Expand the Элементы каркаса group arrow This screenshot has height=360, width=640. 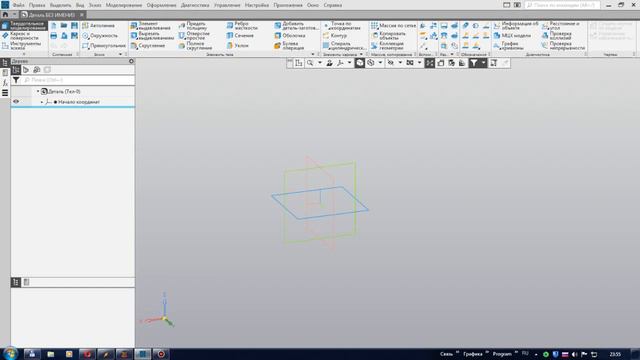pos(361,54)
